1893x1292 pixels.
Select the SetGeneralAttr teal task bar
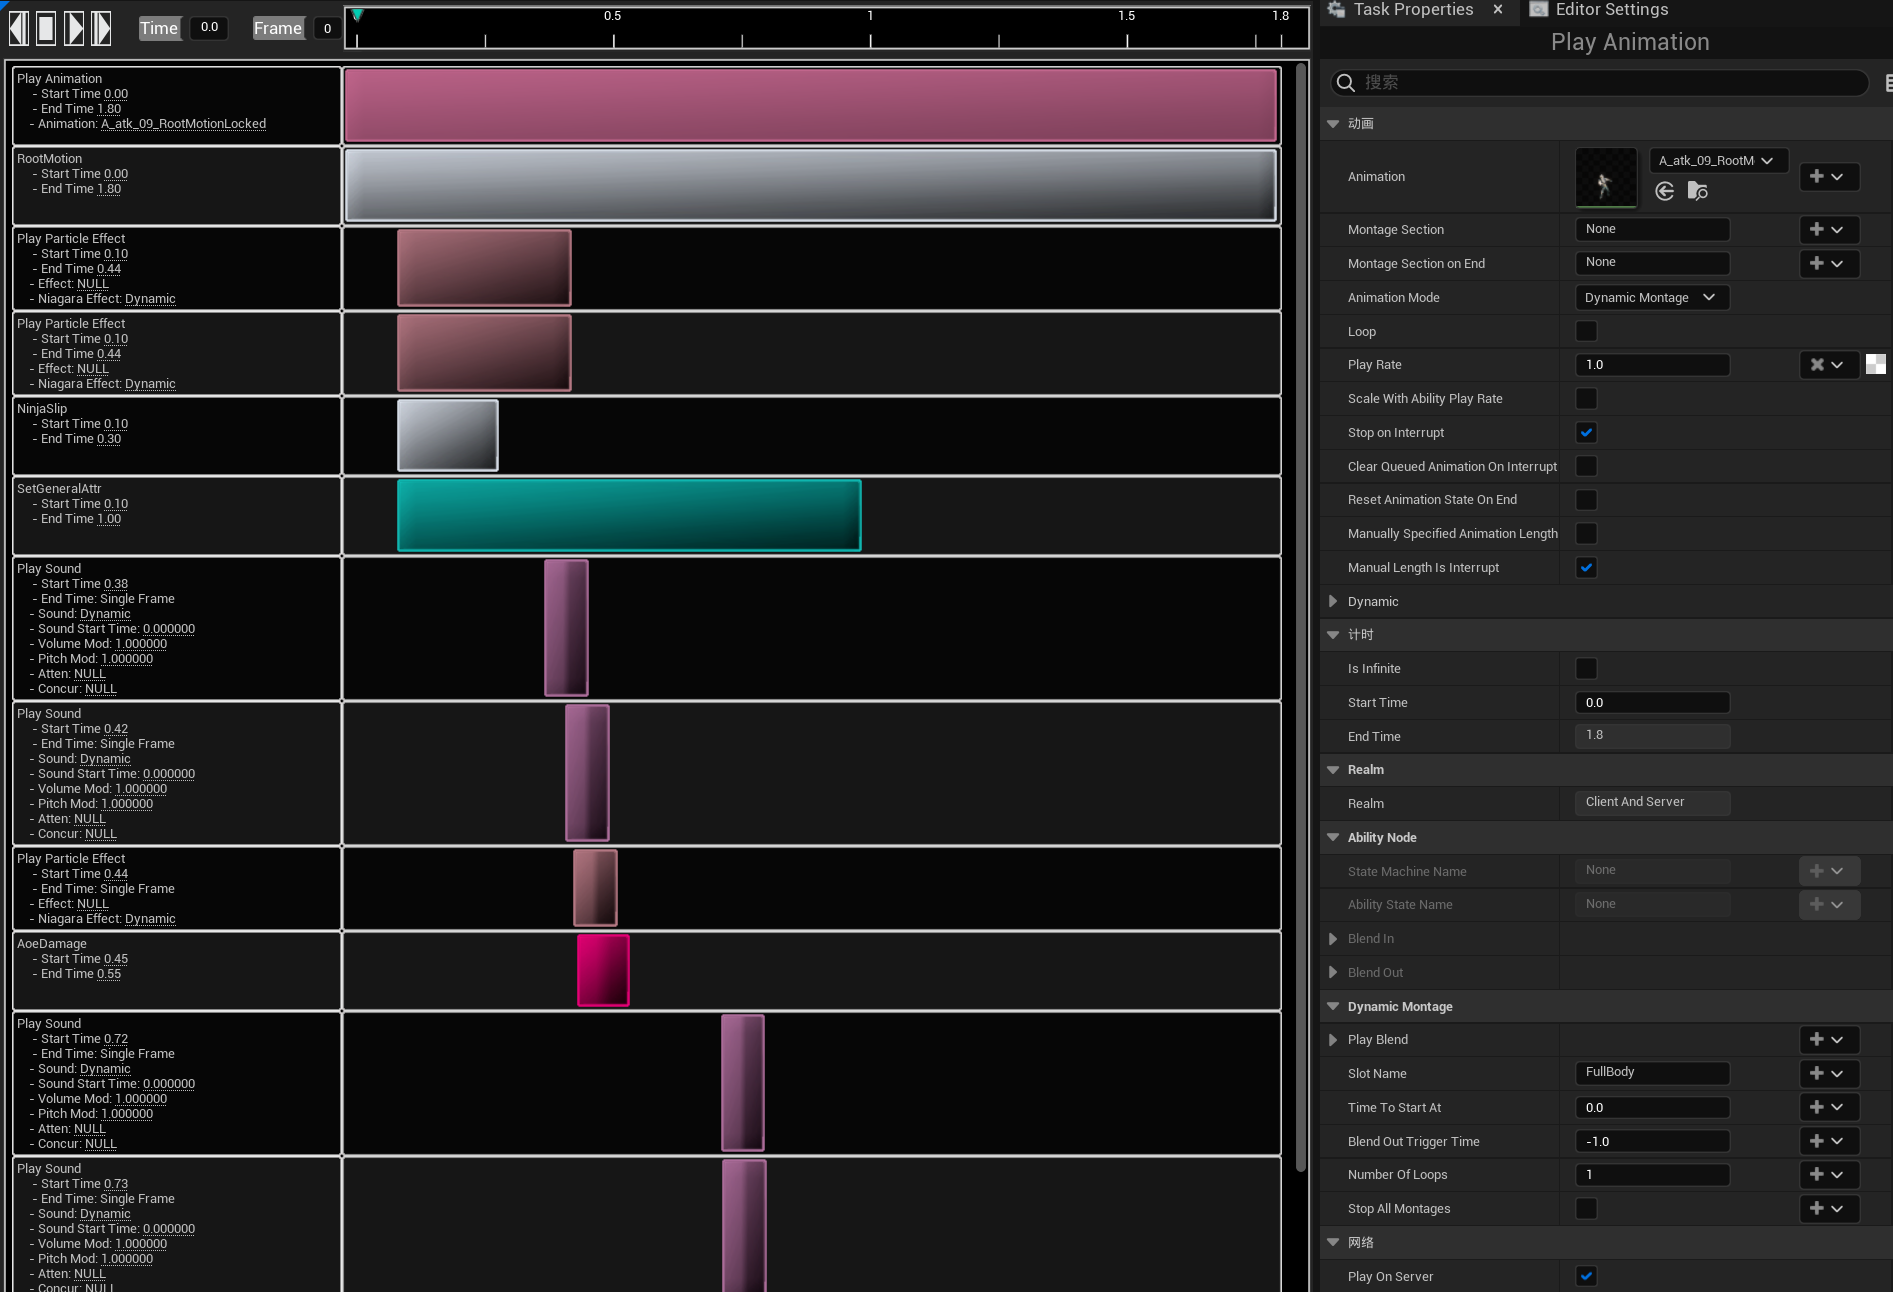point(629,515)
